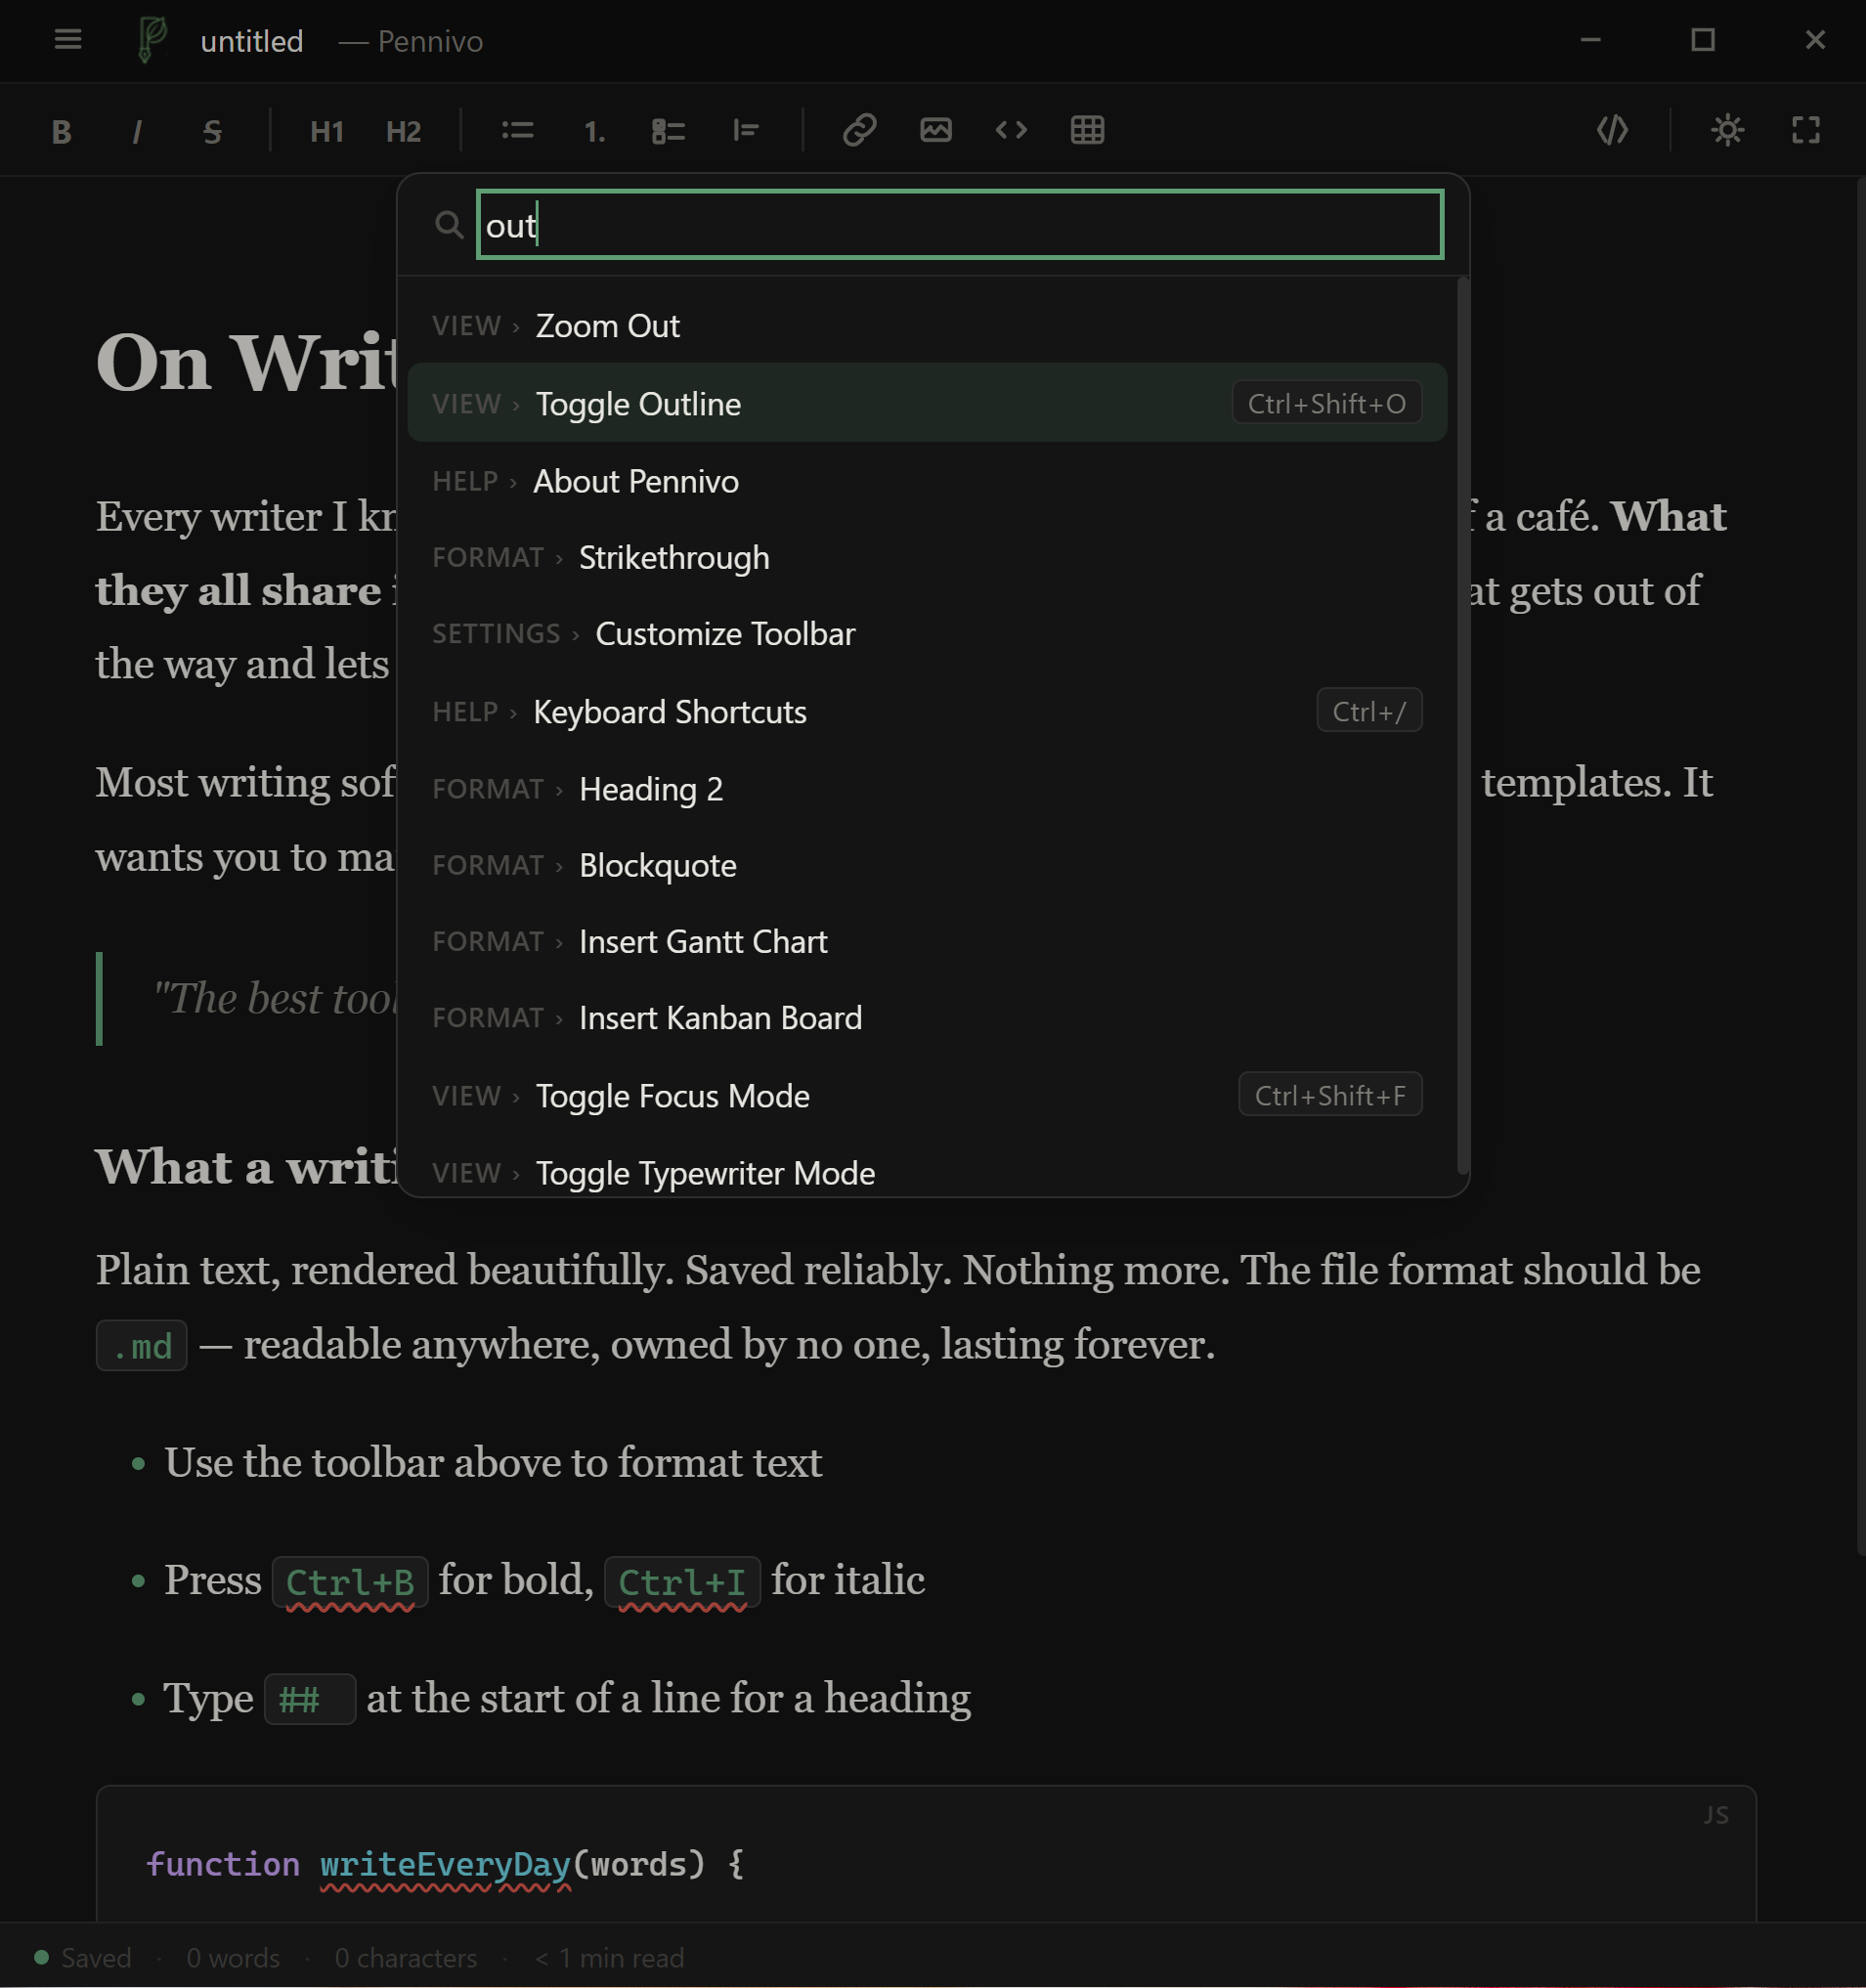1866x1988 pixels.
Task: Insert a hyperlink
Action: pos(860,130)
